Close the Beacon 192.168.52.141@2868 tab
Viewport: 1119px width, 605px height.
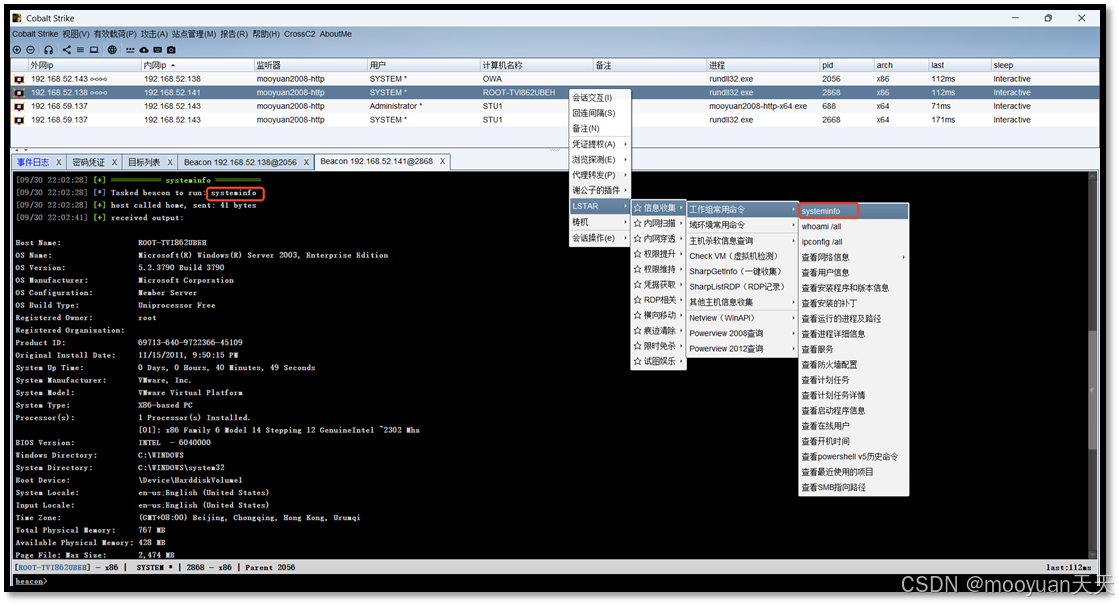tap(442, 161)
